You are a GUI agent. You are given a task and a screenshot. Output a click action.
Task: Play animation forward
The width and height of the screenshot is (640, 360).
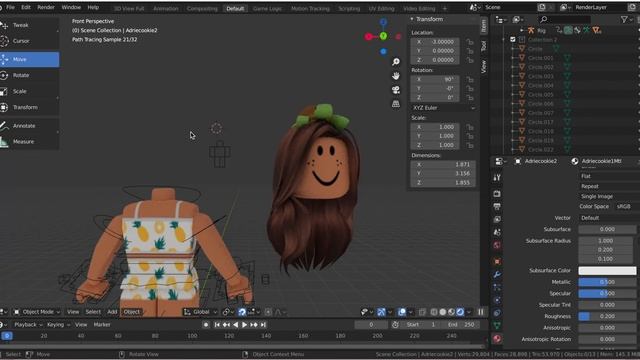244,325
